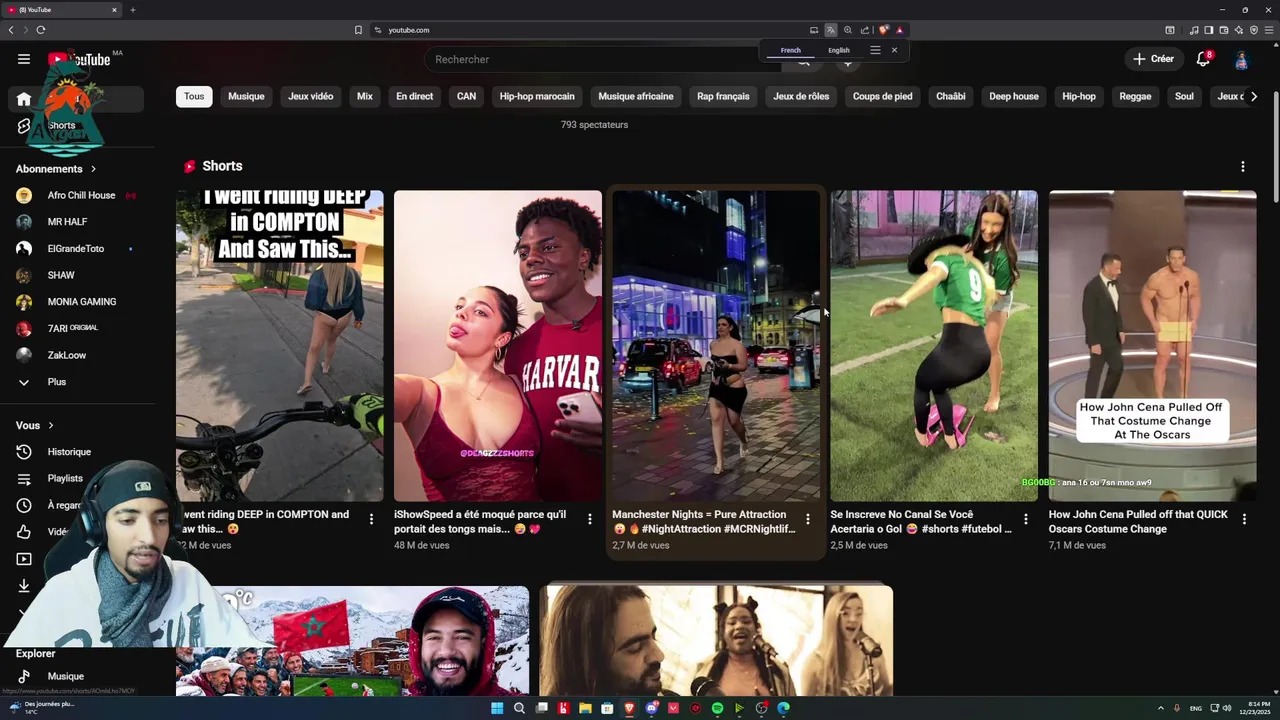Open the Windows Start button
This screenshot has width=1280, height=720.
[x=497, y=708]
